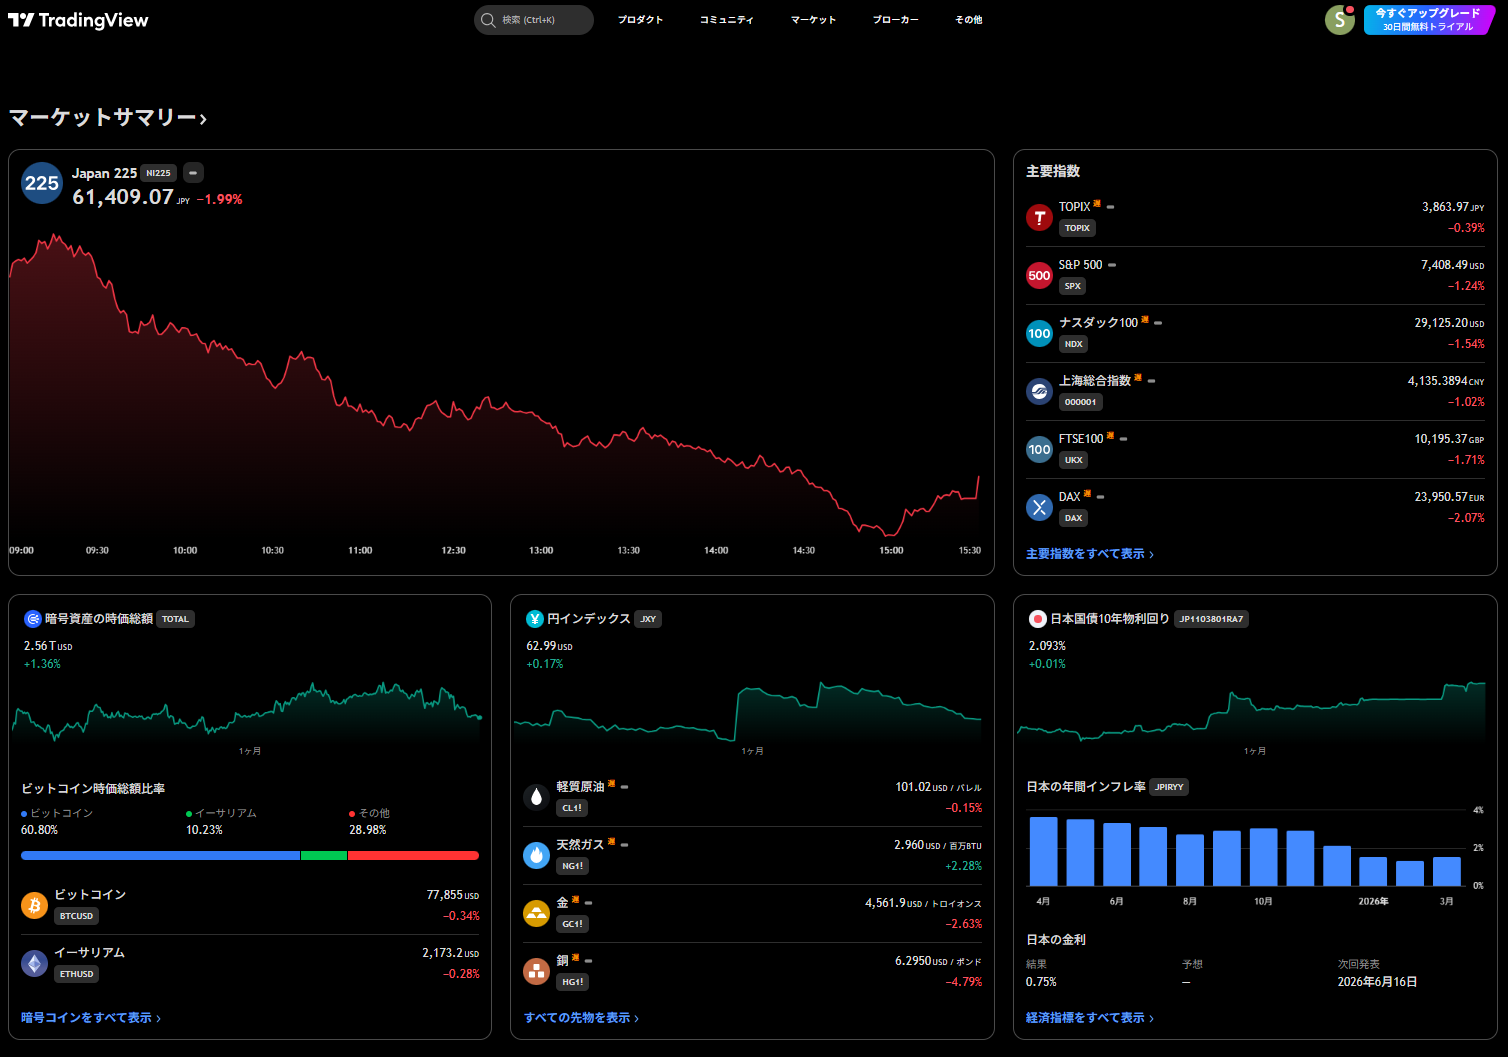The height and width of the screenshot is (1057, 1508).
Task: Click the red other-coins dominance bar segment
Action: pos(413,856)
